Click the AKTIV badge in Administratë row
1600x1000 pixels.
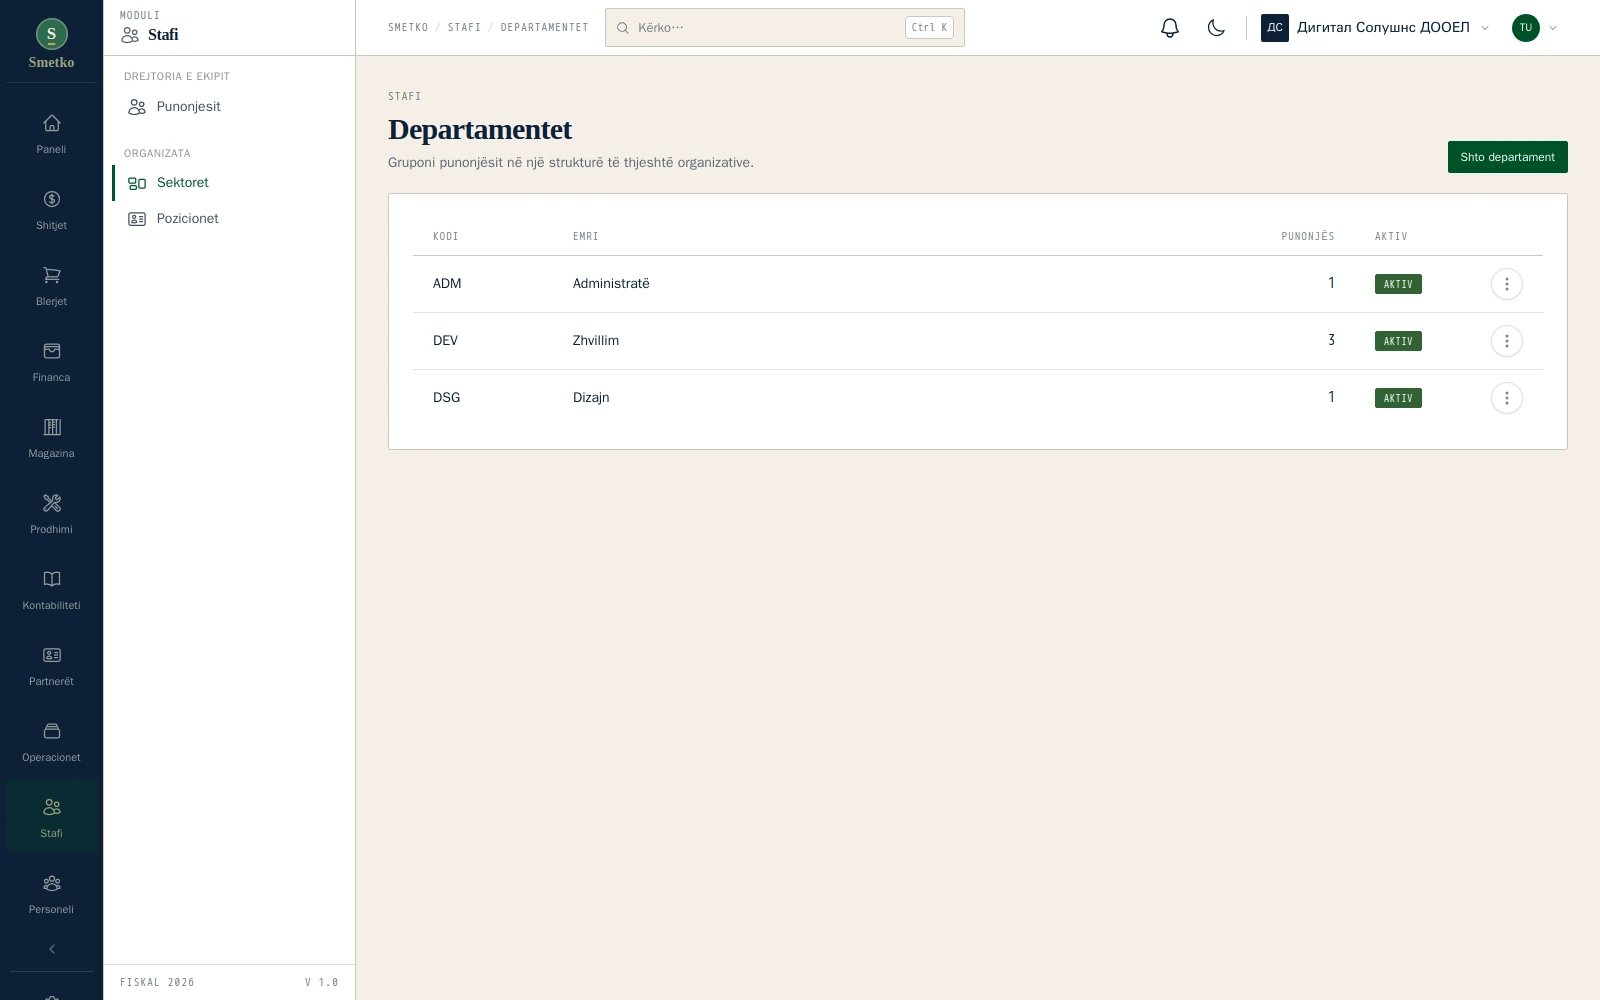[1398, 284]
